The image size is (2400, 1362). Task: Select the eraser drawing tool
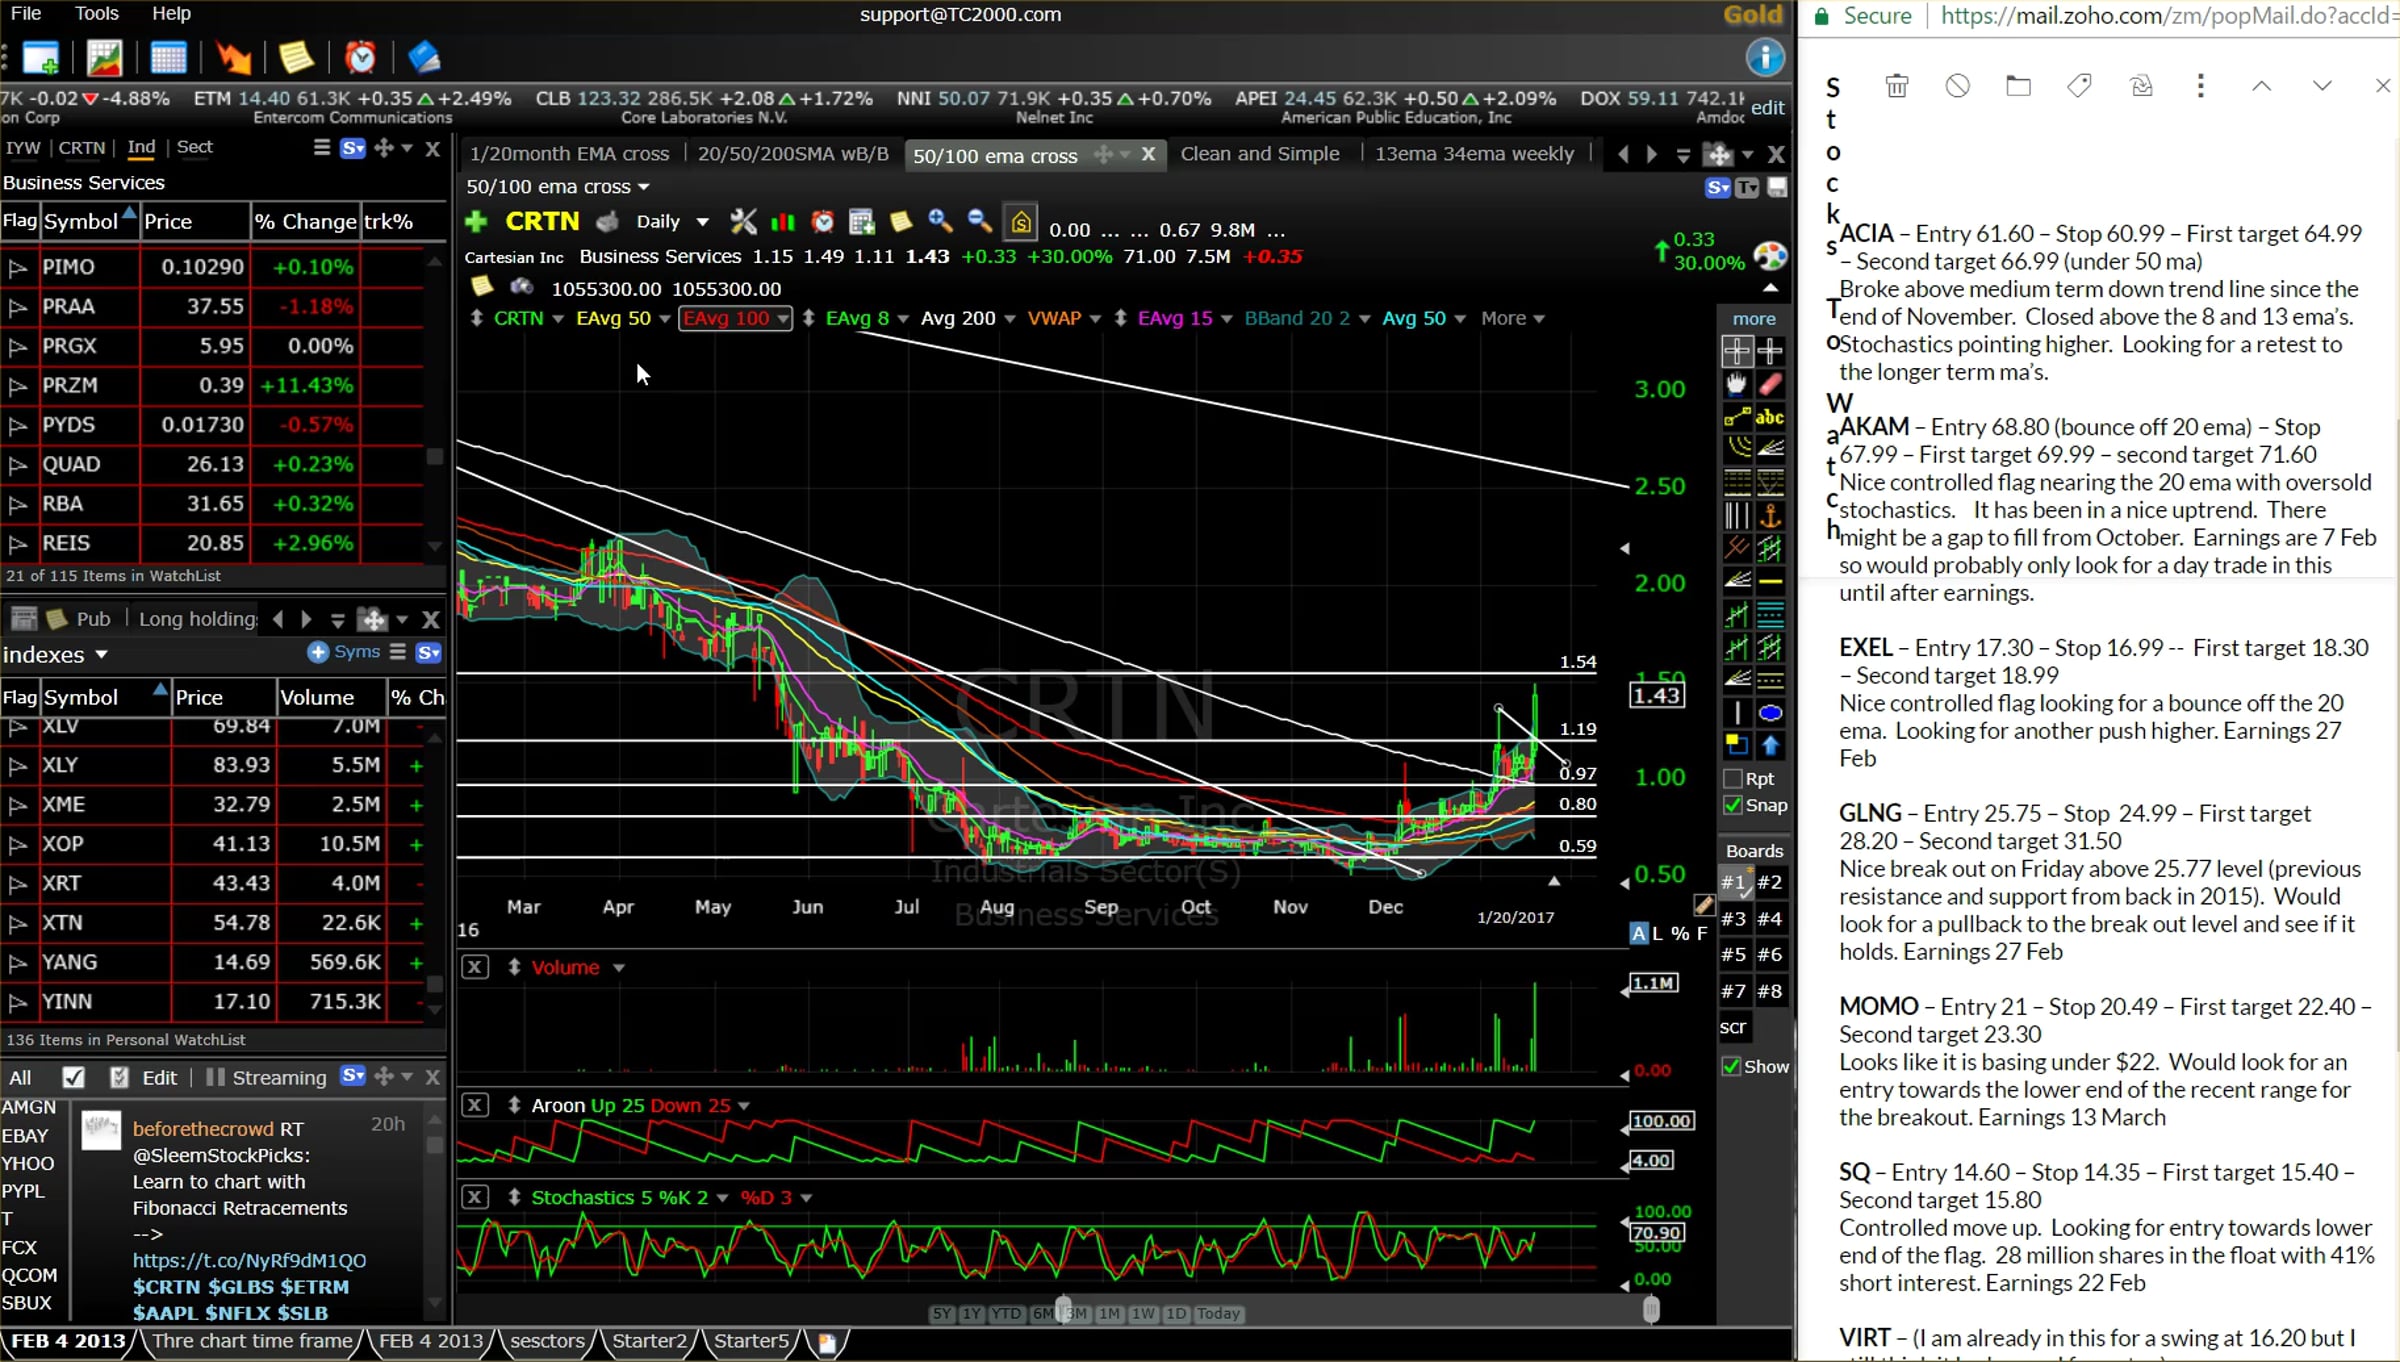click(x=1770, y=384)
